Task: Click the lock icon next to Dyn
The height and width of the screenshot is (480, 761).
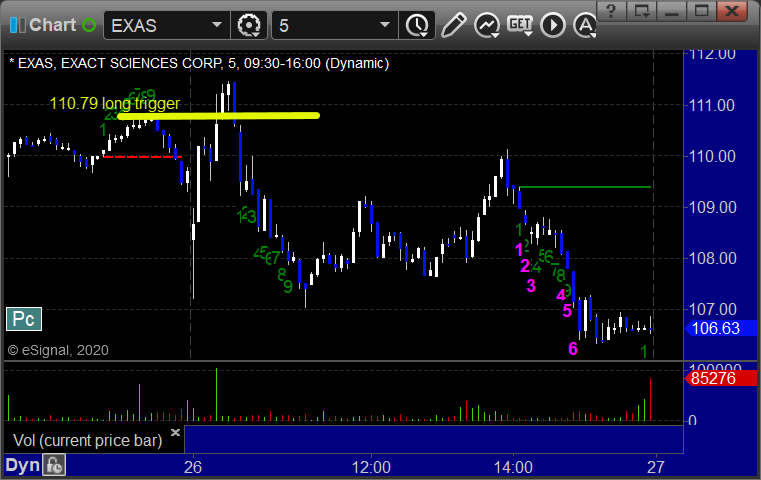Action: coord(54,465)
